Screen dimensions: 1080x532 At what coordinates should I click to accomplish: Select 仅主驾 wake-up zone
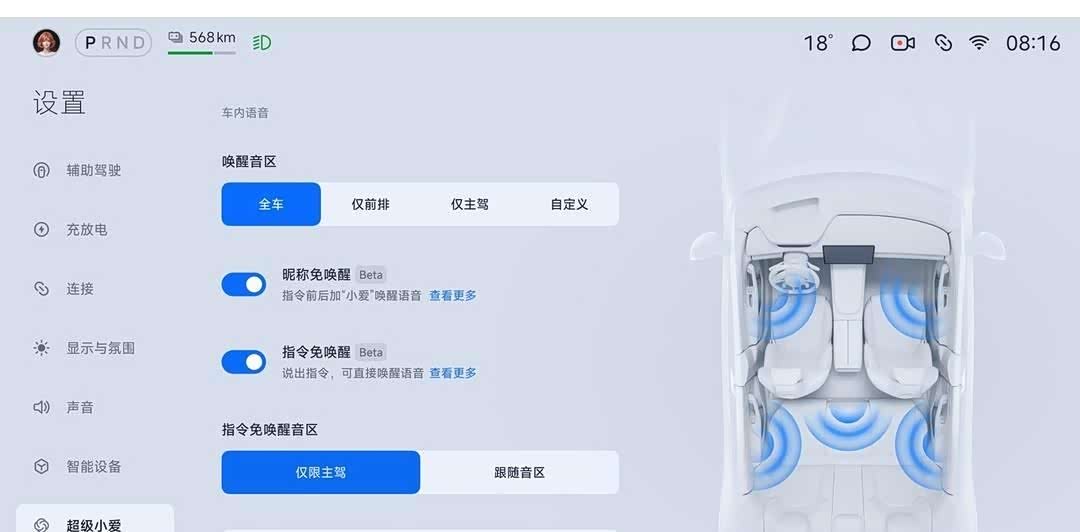[470, 205]
